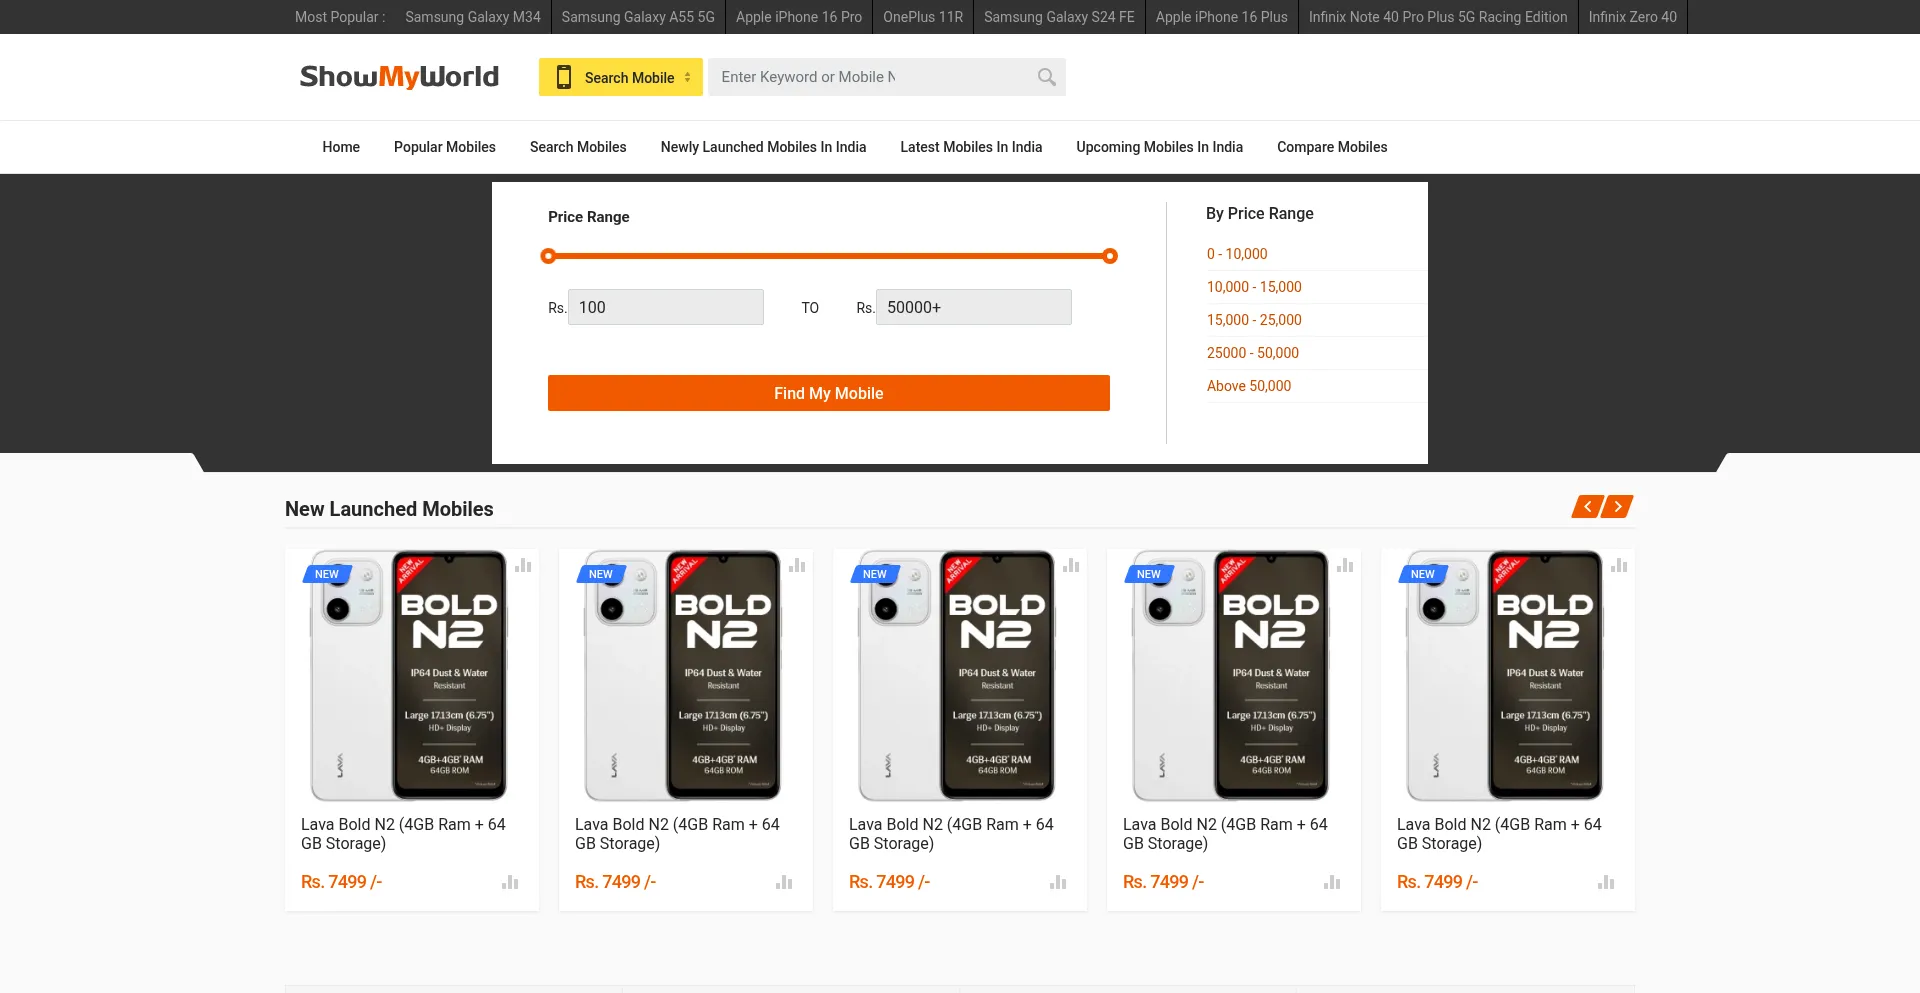The height and width of the screenshot is (993, 1920).
Task: Focus the maximum price field showing 50000+
Action: [x=974, y=307]
